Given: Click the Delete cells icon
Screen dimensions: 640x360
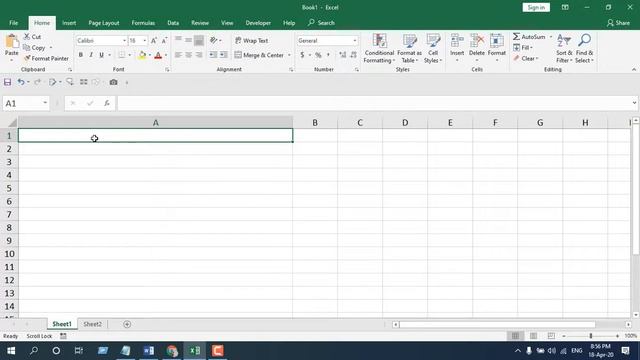Looking at the screenshot, I should pyautogui.click(x=477, y=41).
